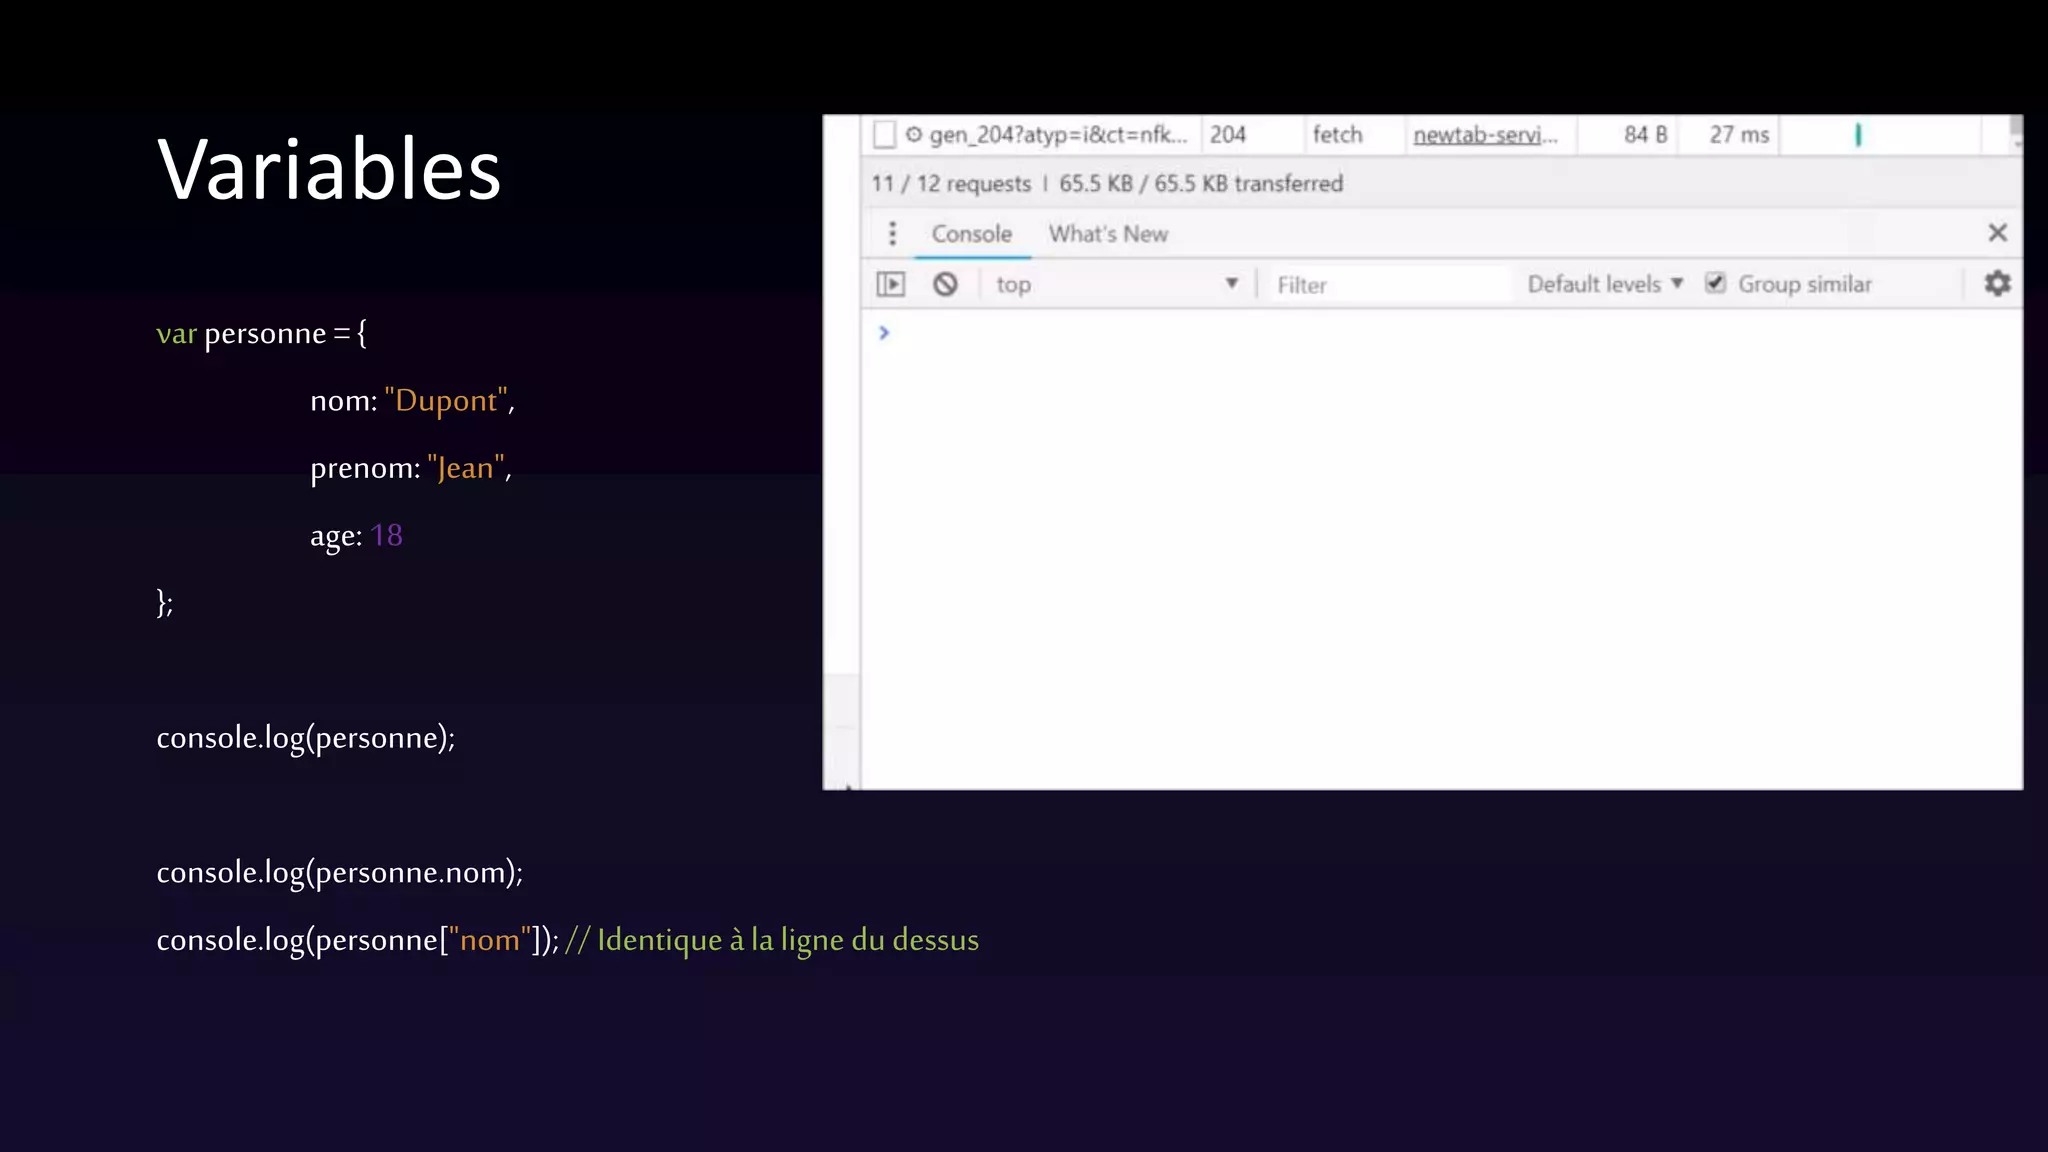Click the var keyword
This screenshot has width=2048, height=1152.
tap(176, 333)
